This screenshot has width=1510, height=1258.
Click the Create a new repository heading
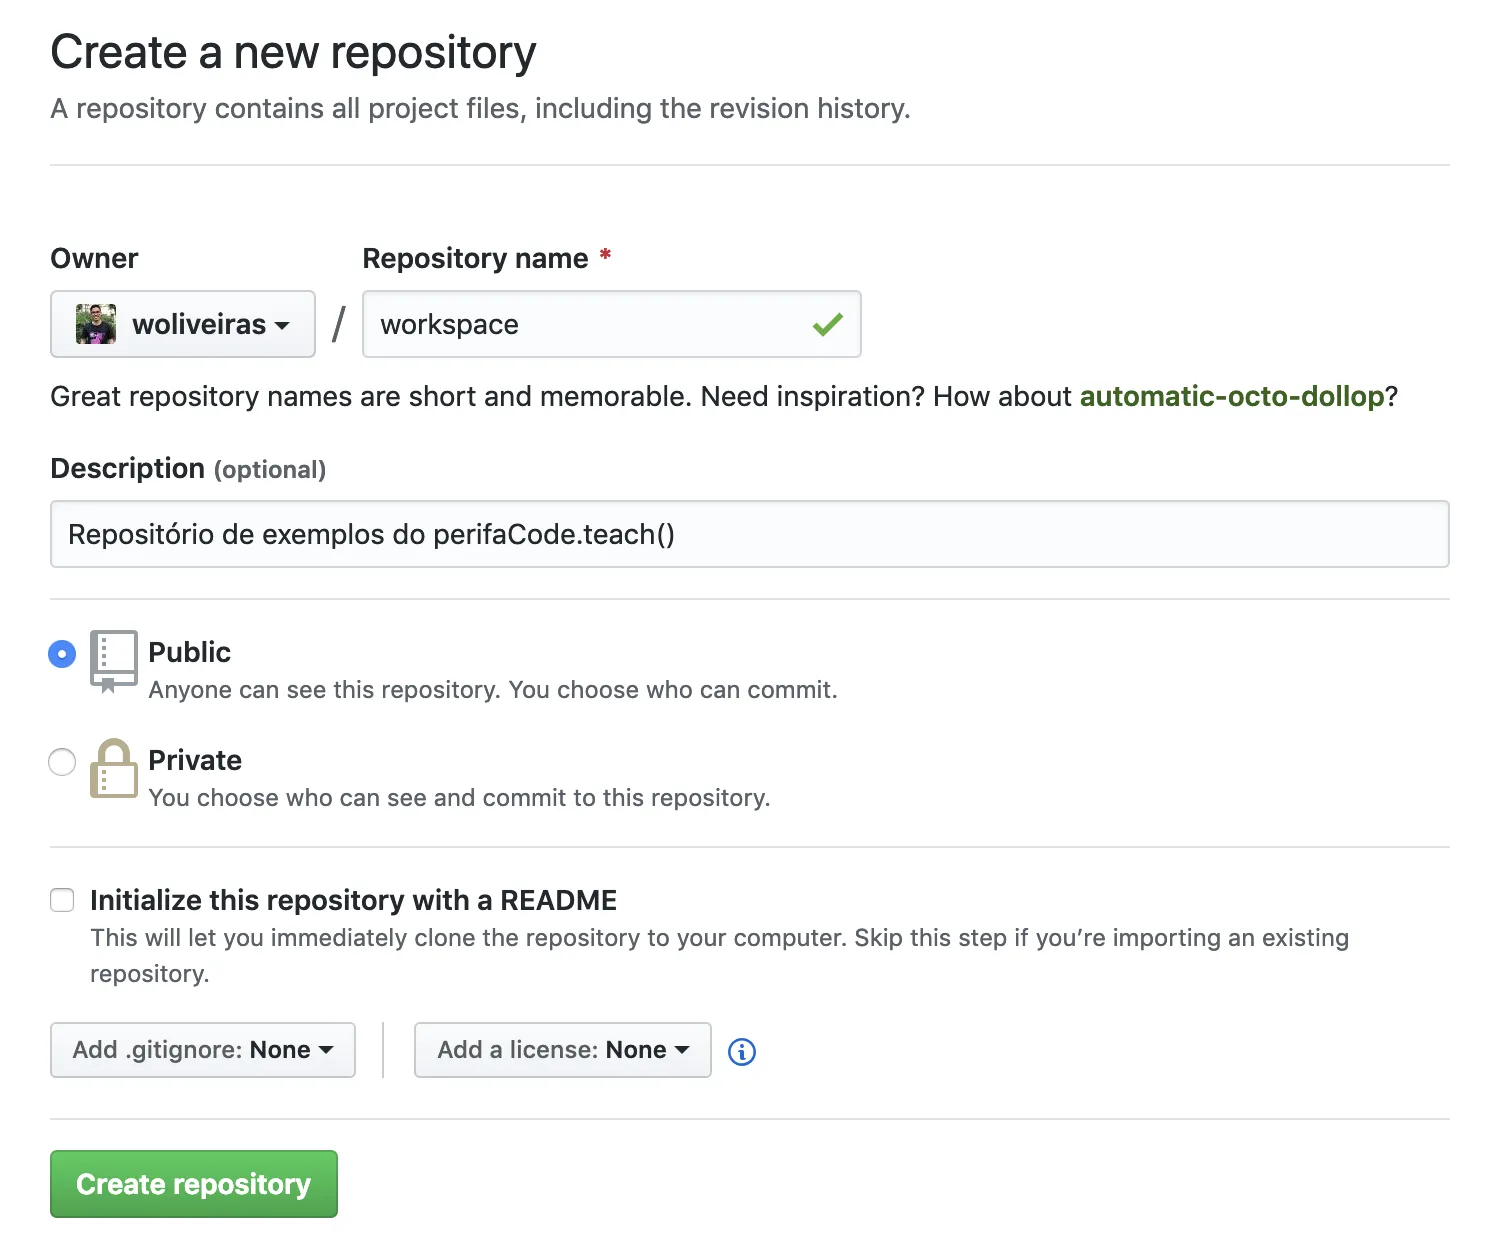[x=293, y=52]
